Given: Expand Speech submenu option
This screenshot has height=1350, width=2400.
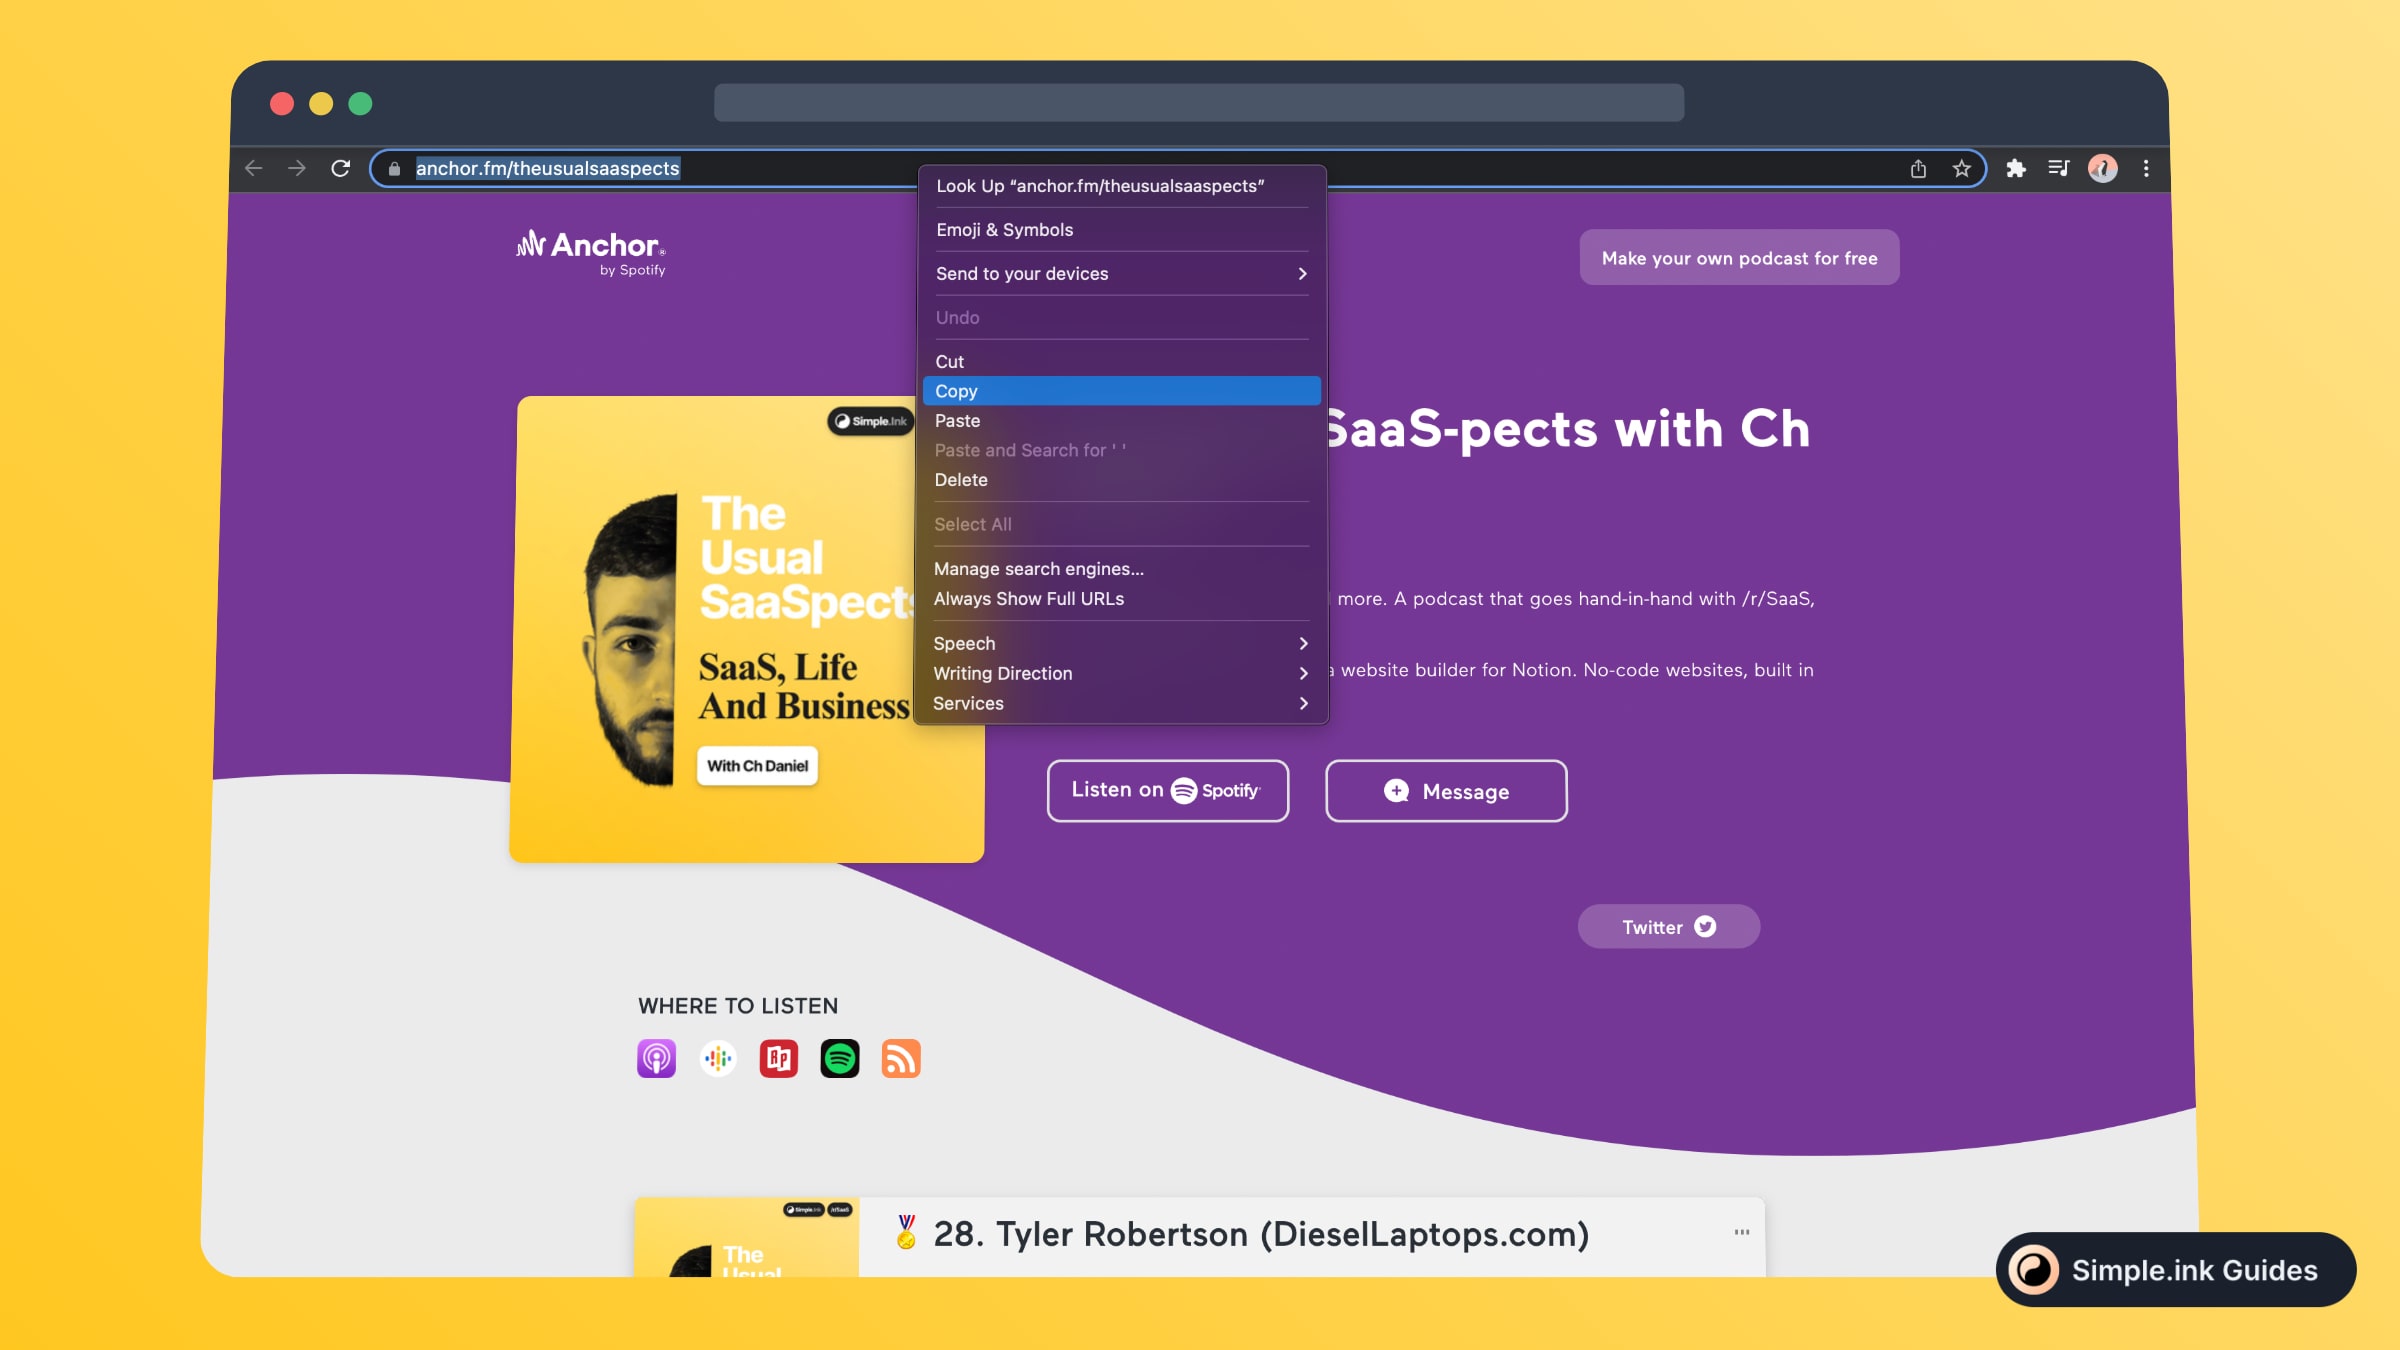Looking at the screenshot, I should point(1302,643).
